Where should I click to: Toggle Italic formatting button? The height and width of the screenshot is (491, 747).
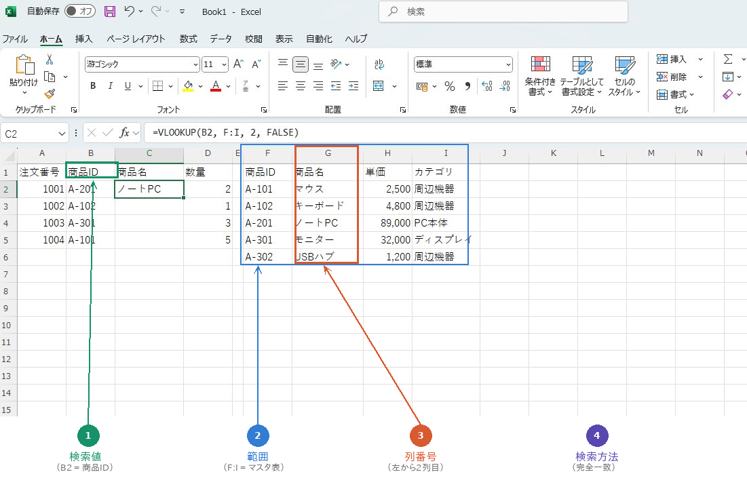pos(109,86)
